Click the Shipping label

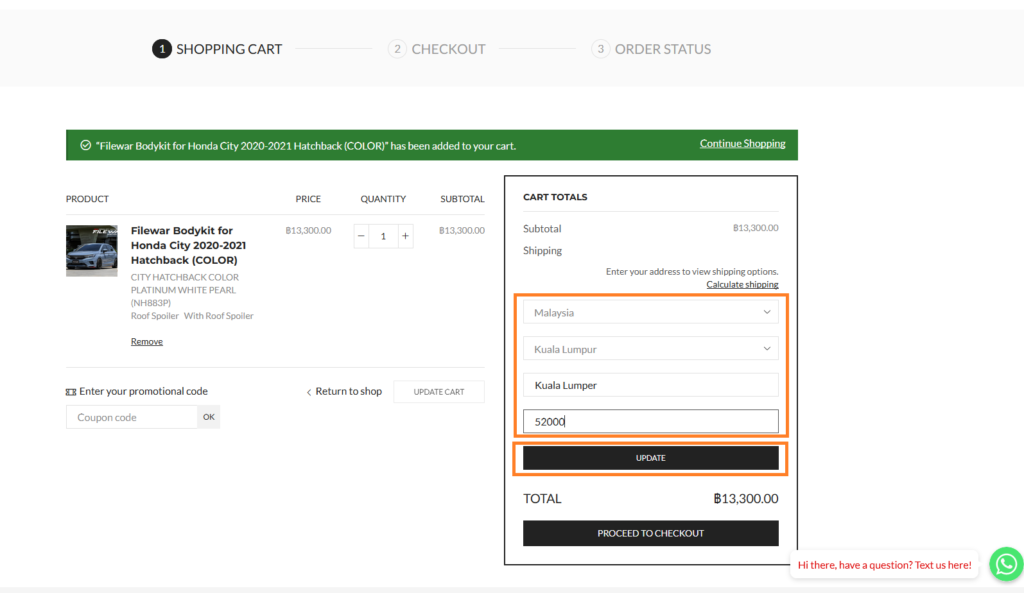tap(542, 250)
